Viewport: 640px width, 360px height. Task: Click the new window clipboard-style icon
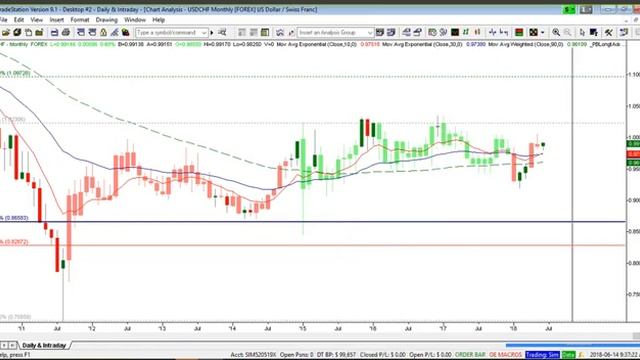tap(29, 32)
